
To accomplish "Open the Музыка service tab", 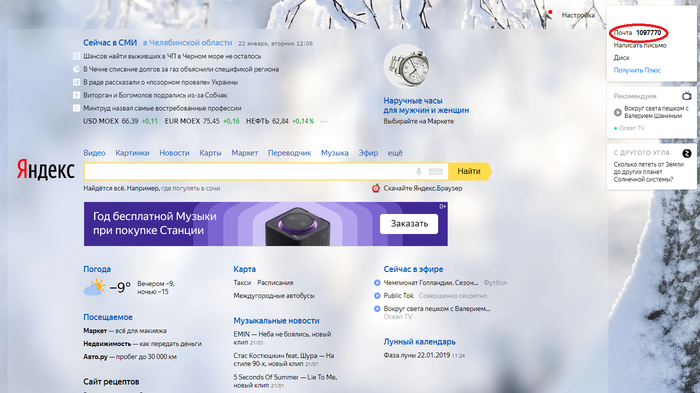I will (334, 153).
